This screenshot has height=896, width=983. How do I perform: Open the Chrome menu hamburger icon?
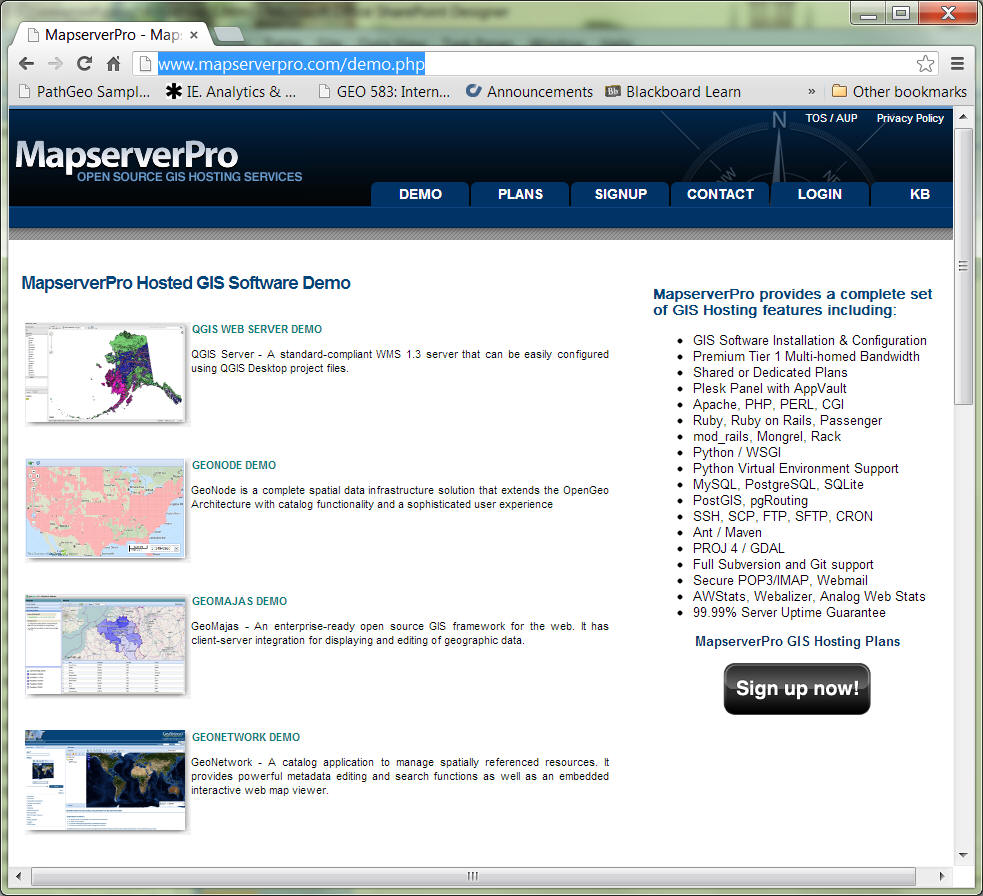(957, 63)
